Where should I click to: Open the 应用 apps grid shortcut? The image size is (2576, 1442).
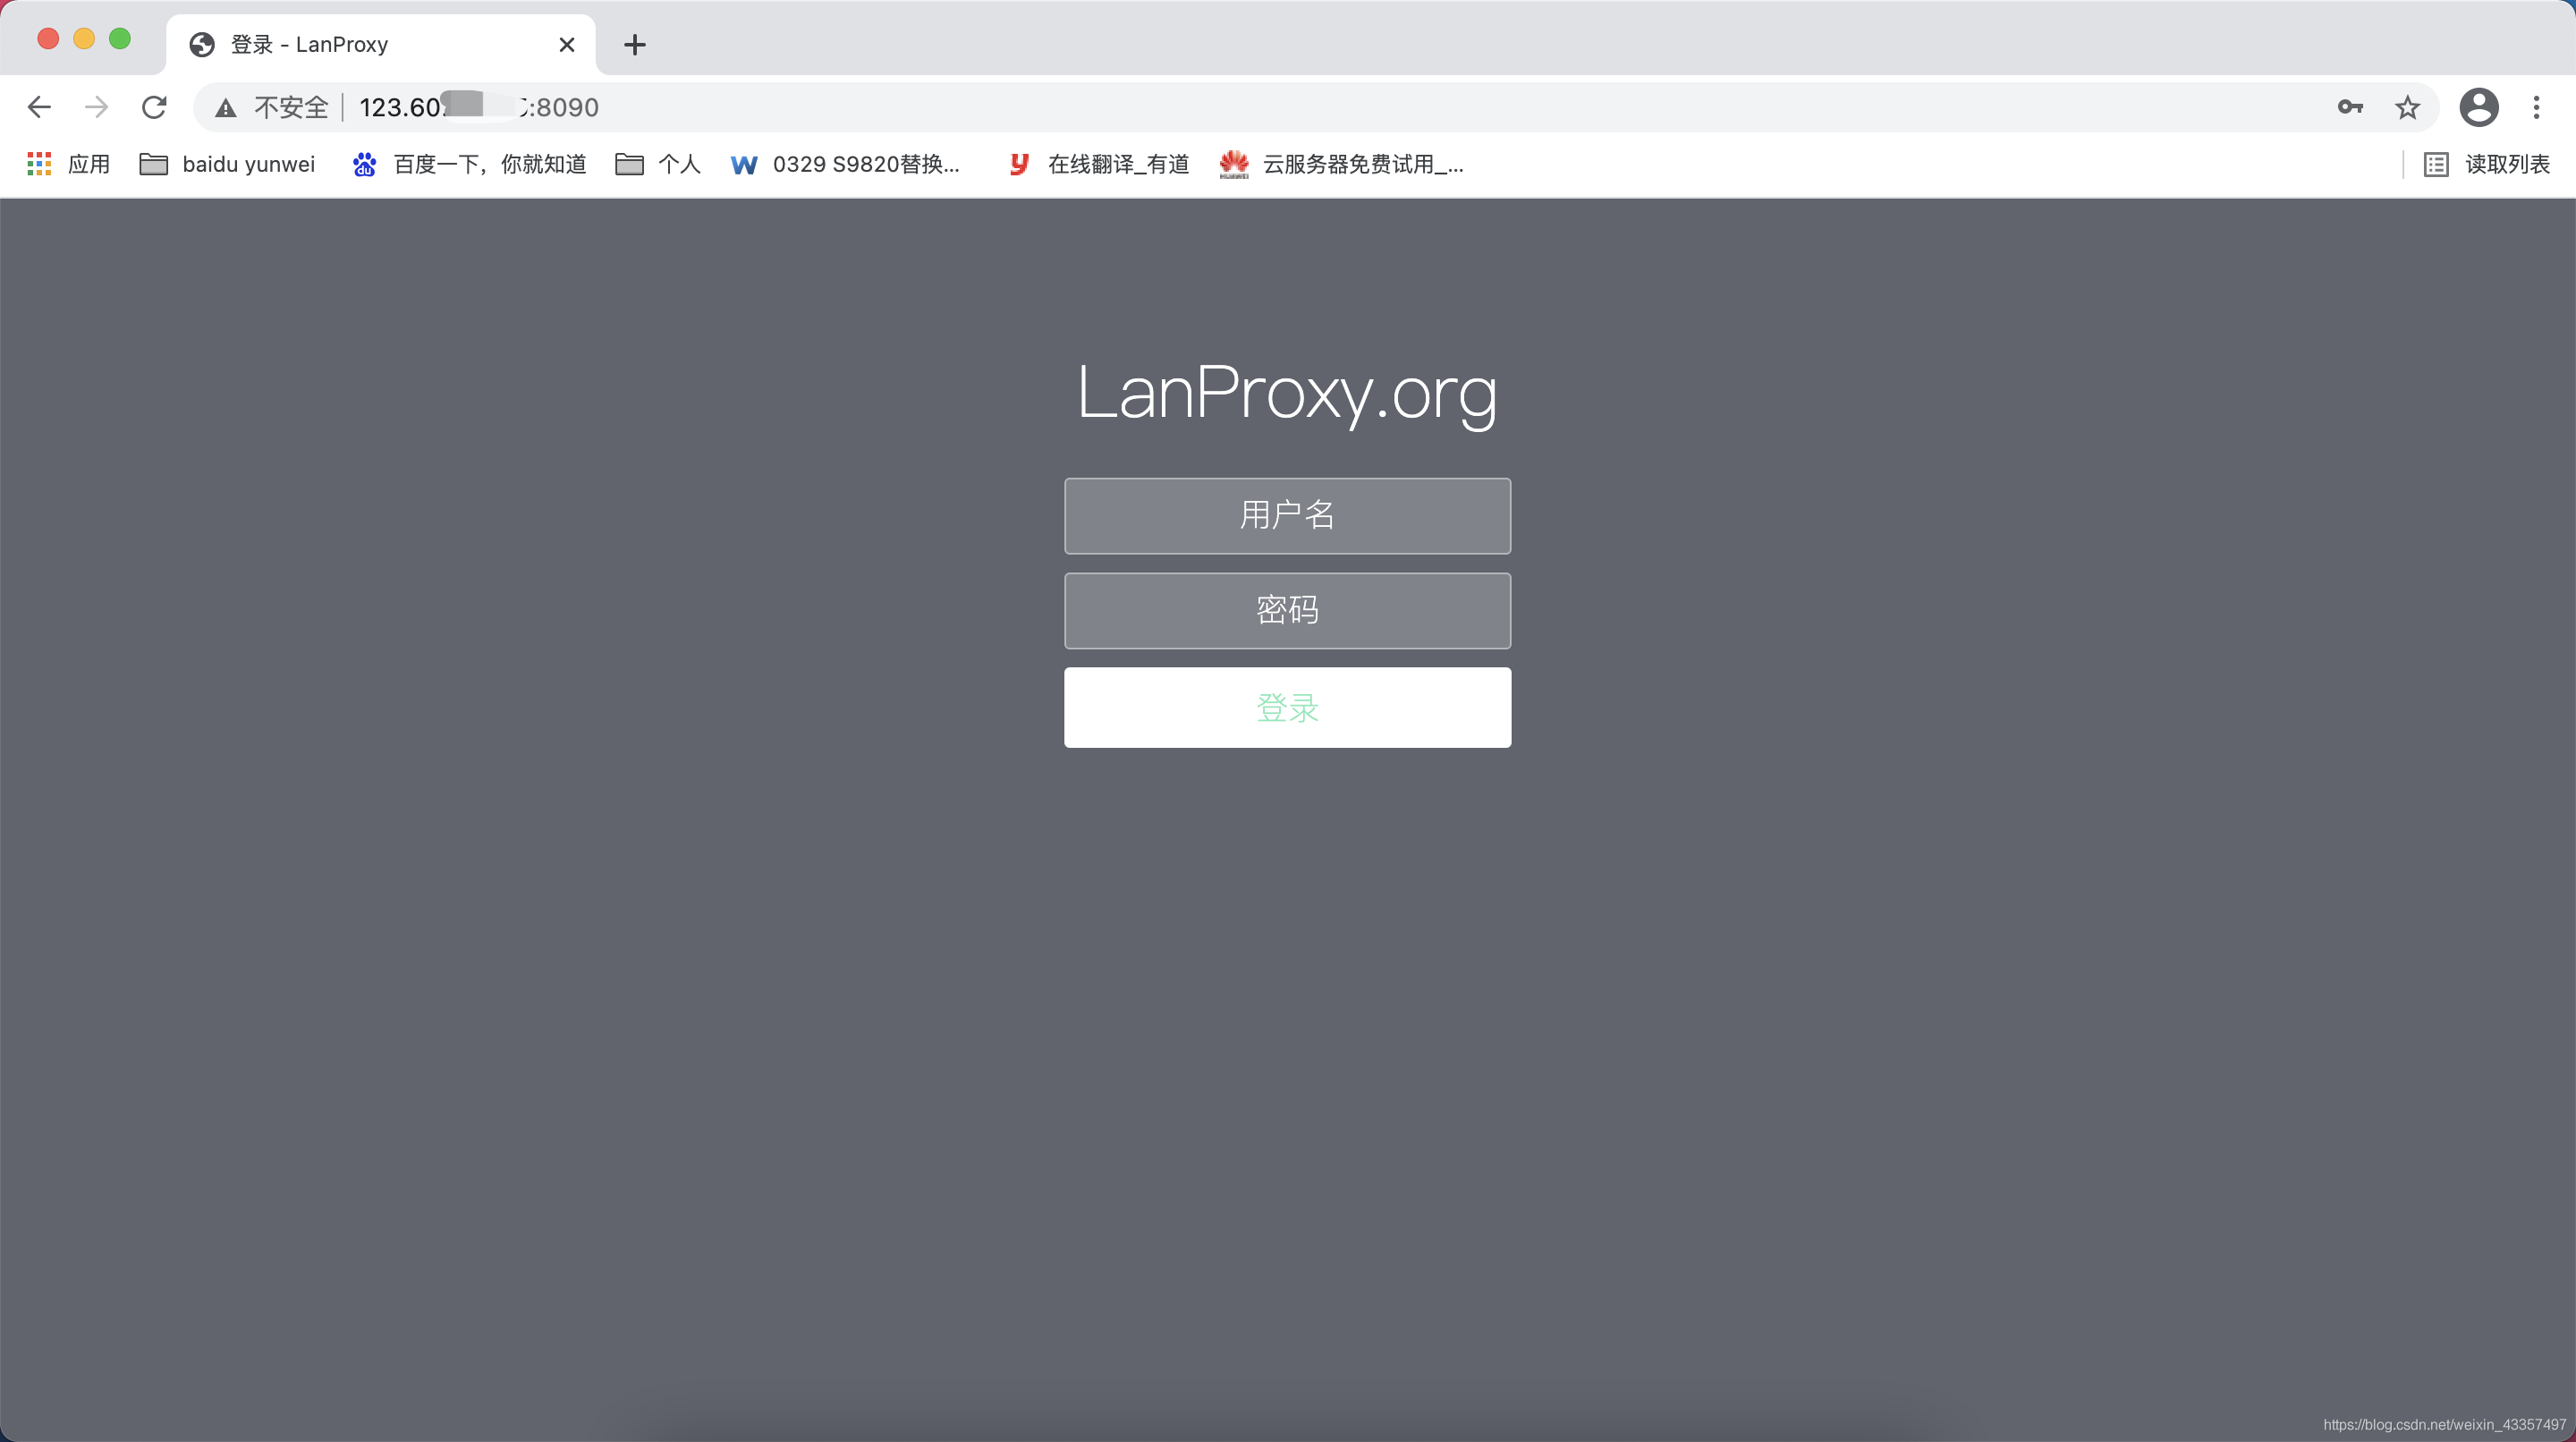pos(68,164)
